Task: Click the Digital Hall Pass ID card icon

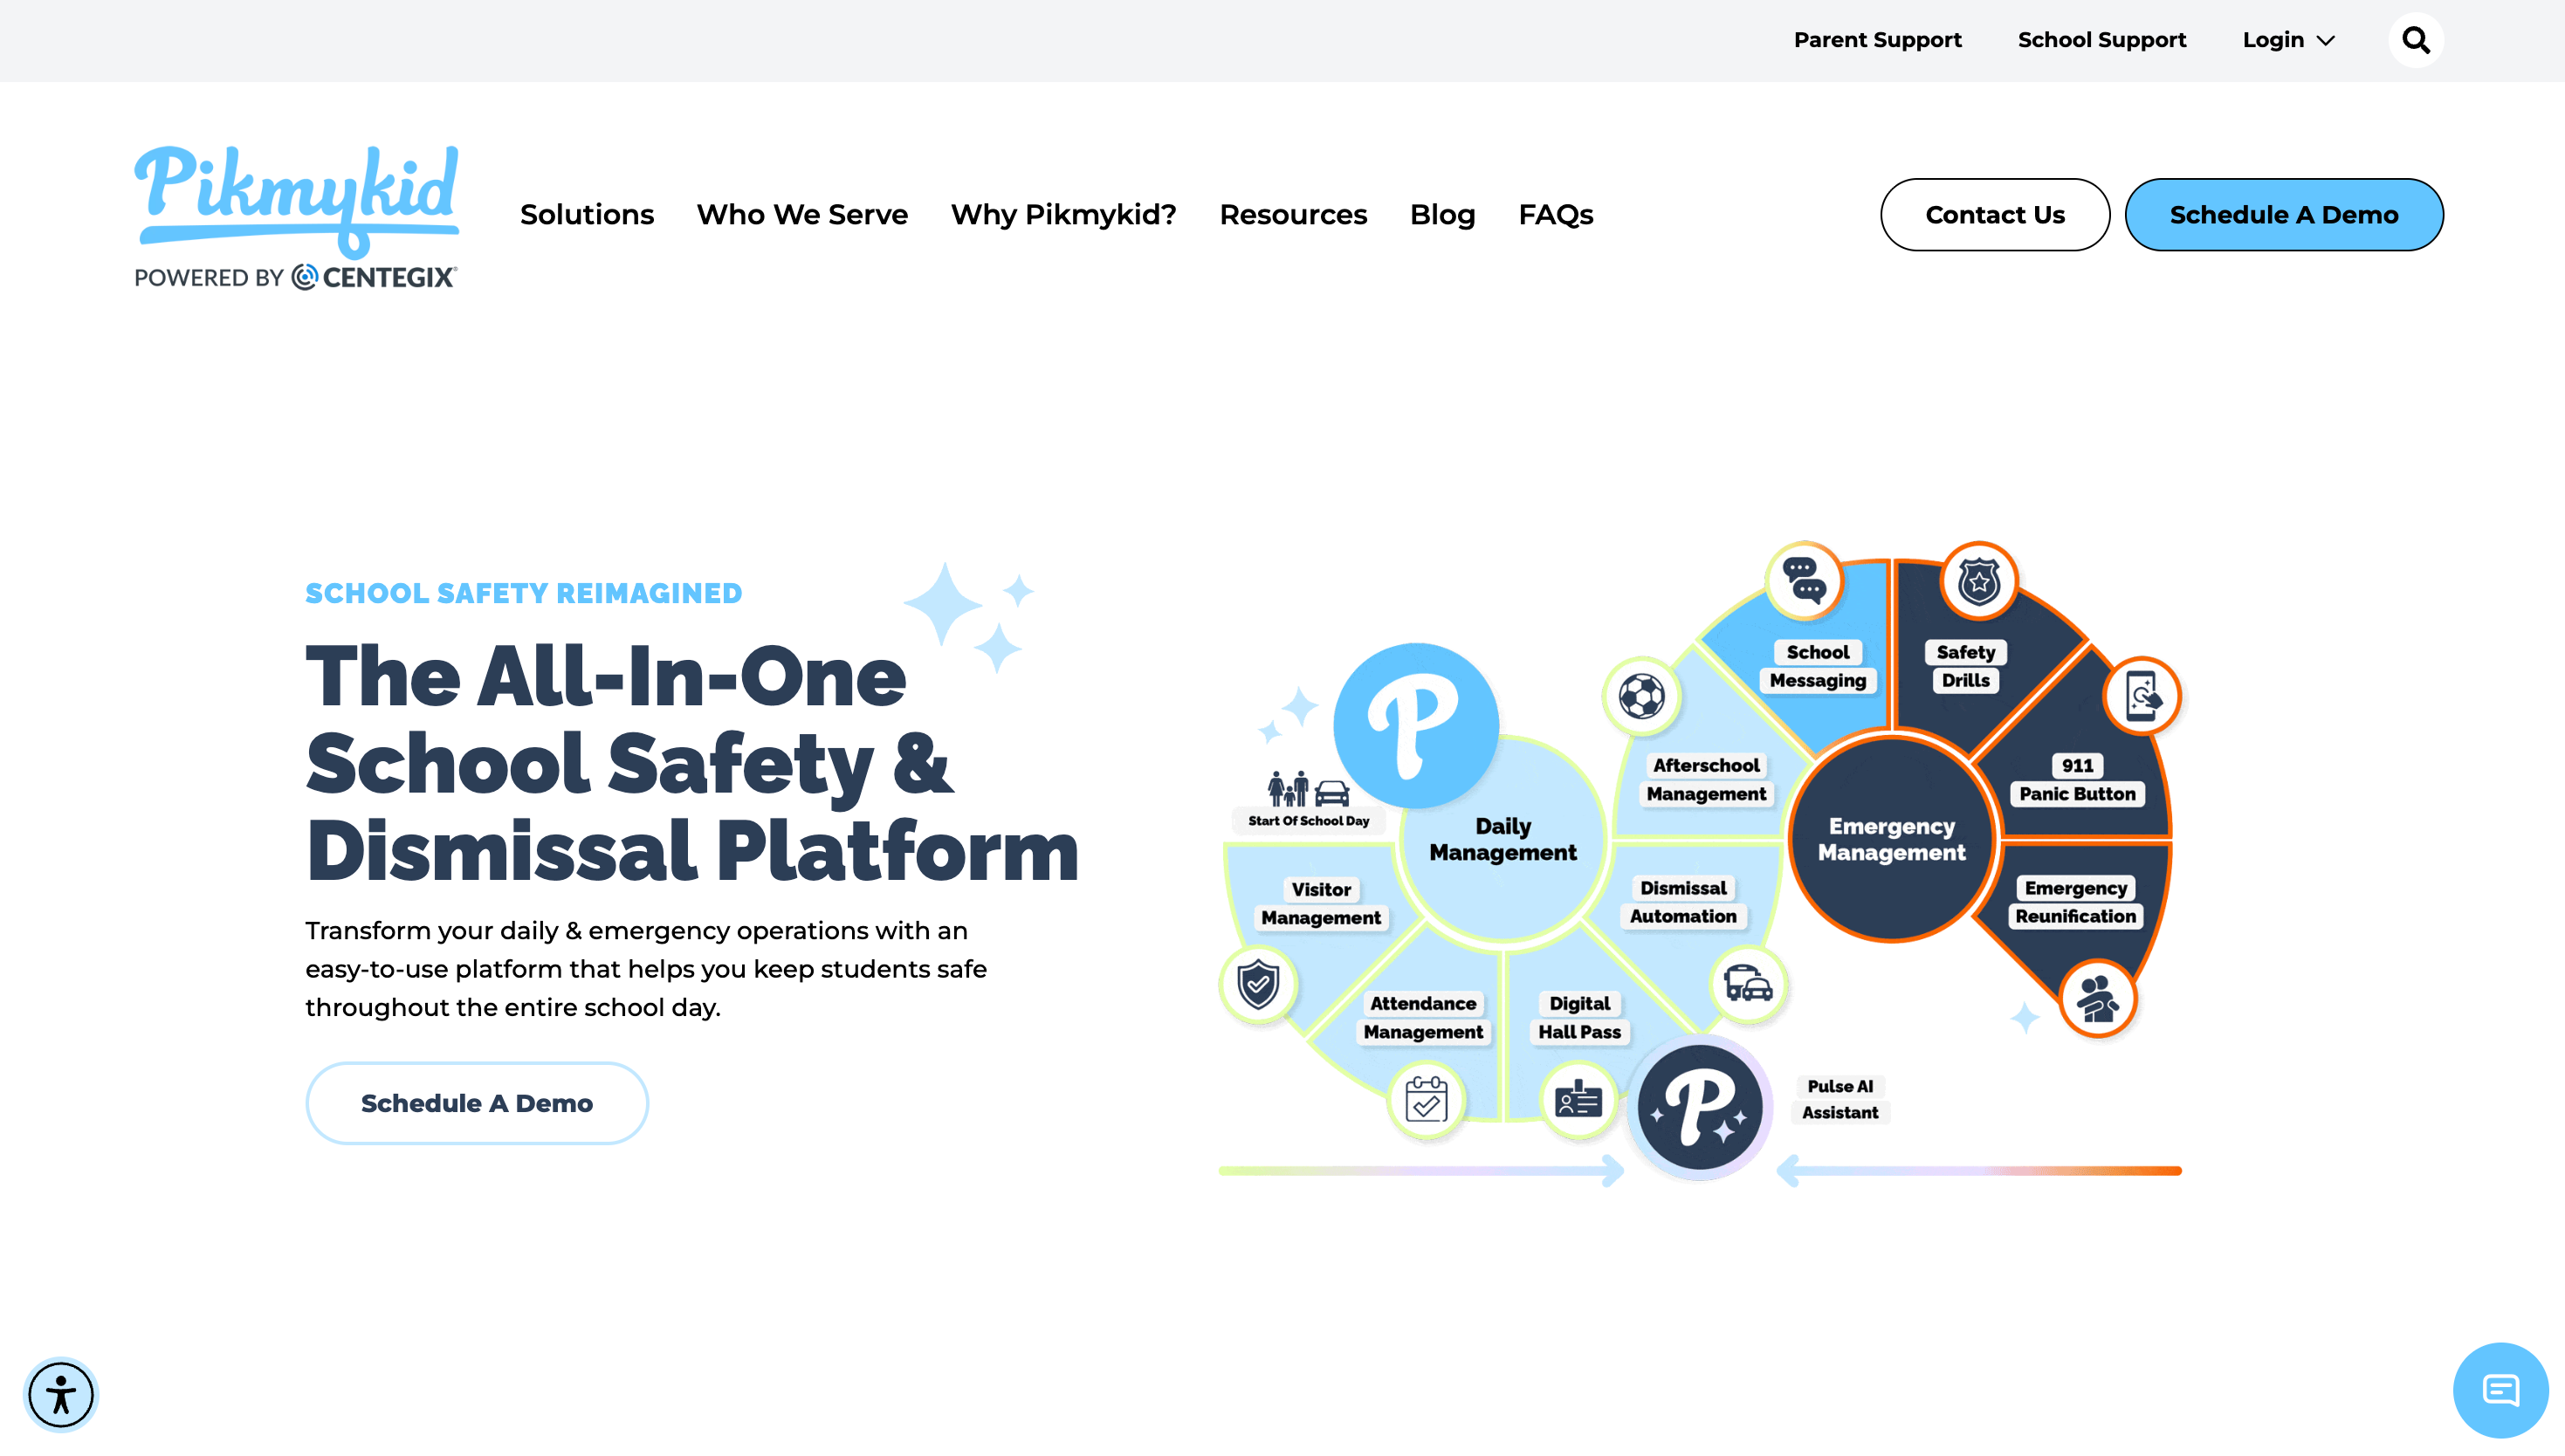Action: [x=1579, y=1100]
